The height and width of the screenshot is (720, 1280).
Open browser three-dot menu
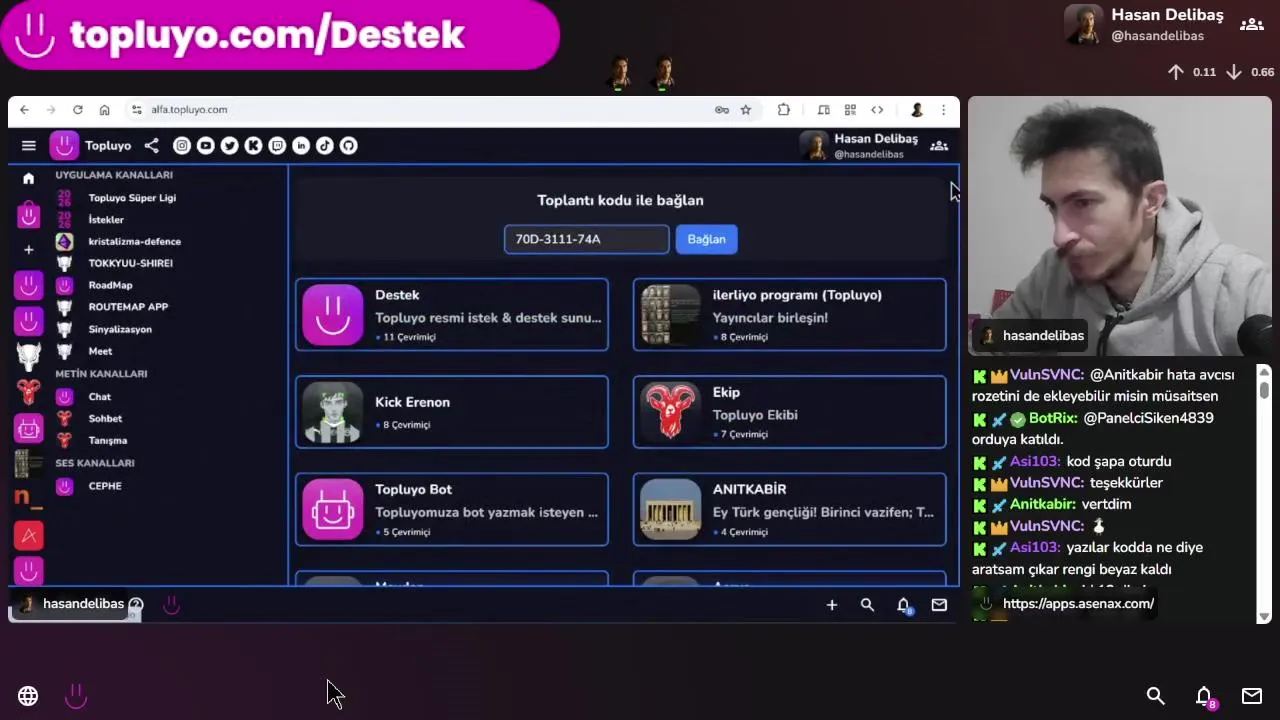pyautogui.click(x=943, y=110)
